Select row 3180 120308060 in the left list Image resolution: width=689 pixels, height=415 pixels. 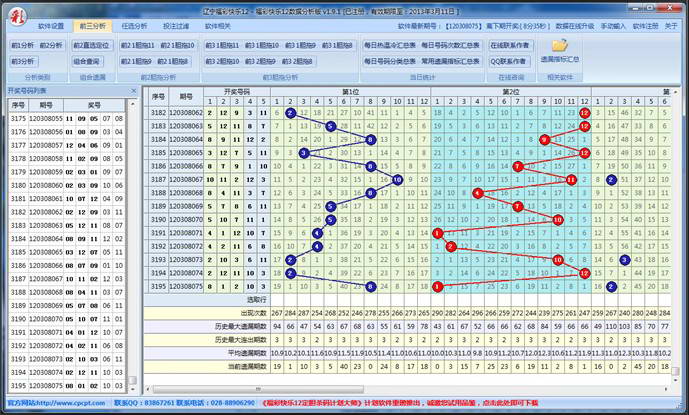tap(67, 186)
